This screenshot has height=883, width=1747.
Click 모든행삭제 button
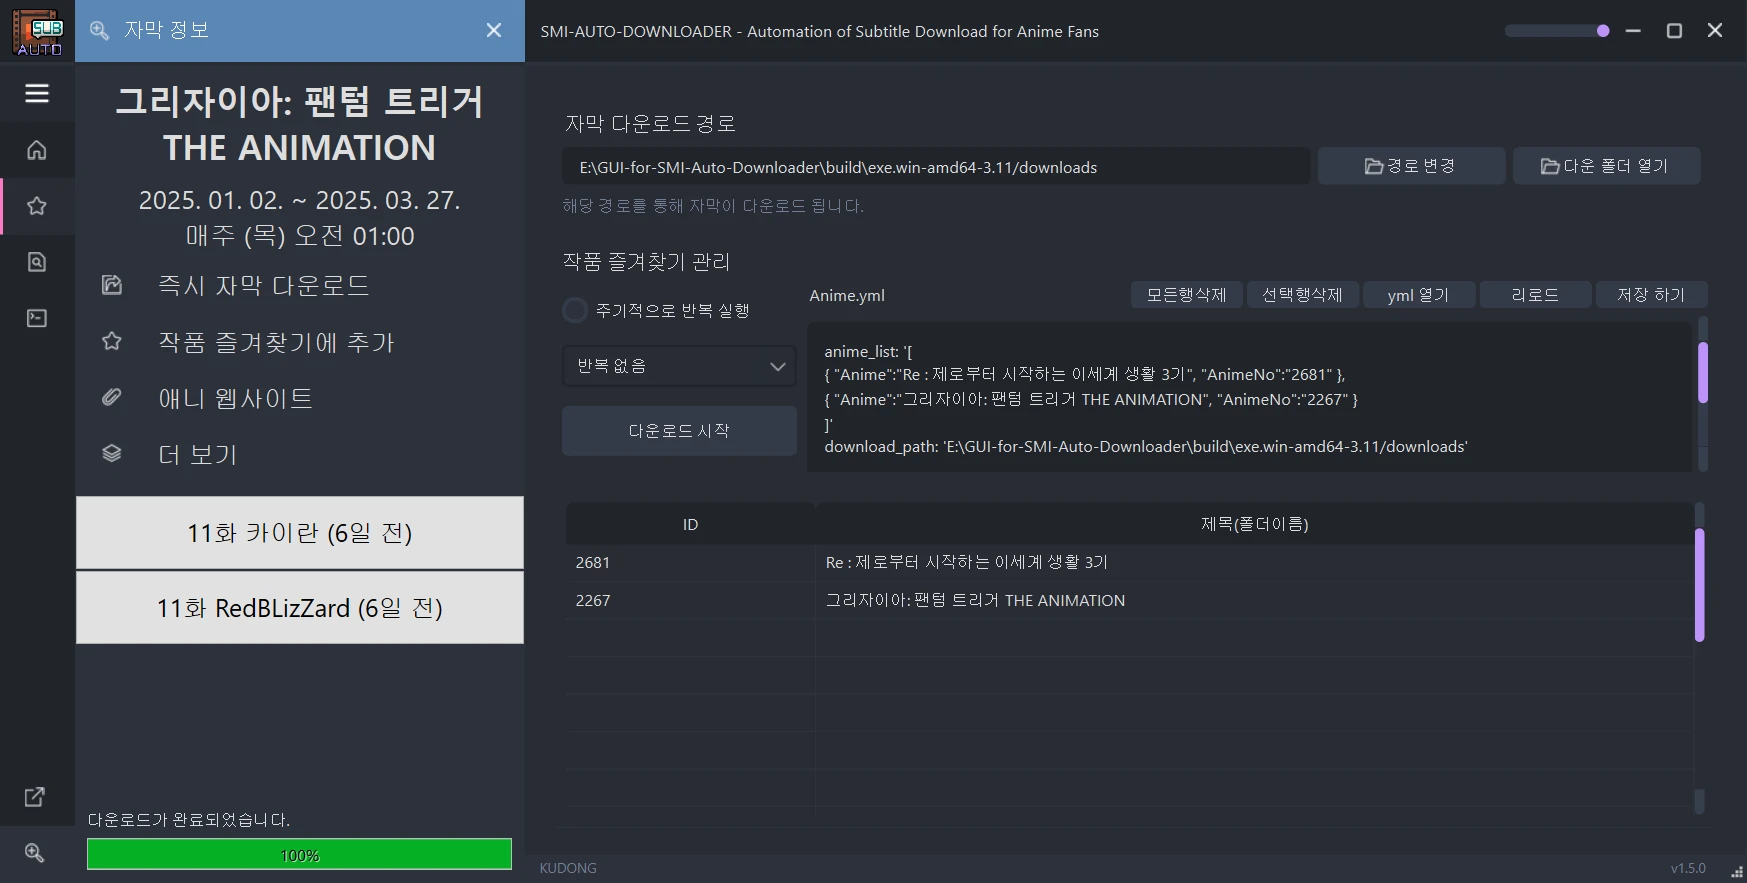pyautogui.click(x=1187, y=295)
